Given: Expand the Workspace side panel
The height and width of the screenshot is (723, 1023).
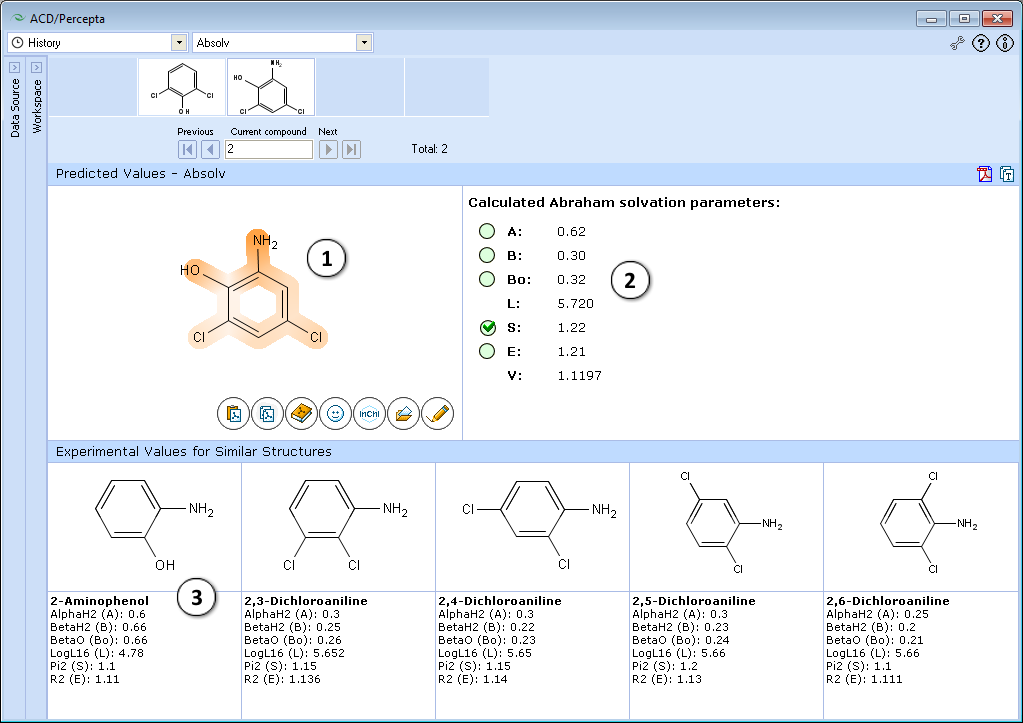Looking at the screenshot, I should pyautogui.click(x=37, y=67).
